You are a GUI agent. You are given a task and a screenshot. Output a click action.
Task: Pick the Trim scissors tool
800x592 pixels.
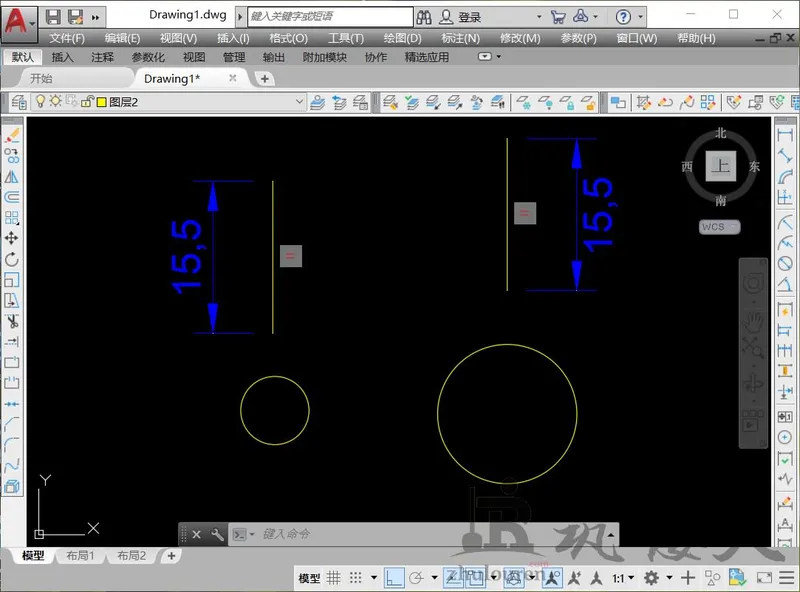(12, 322)
